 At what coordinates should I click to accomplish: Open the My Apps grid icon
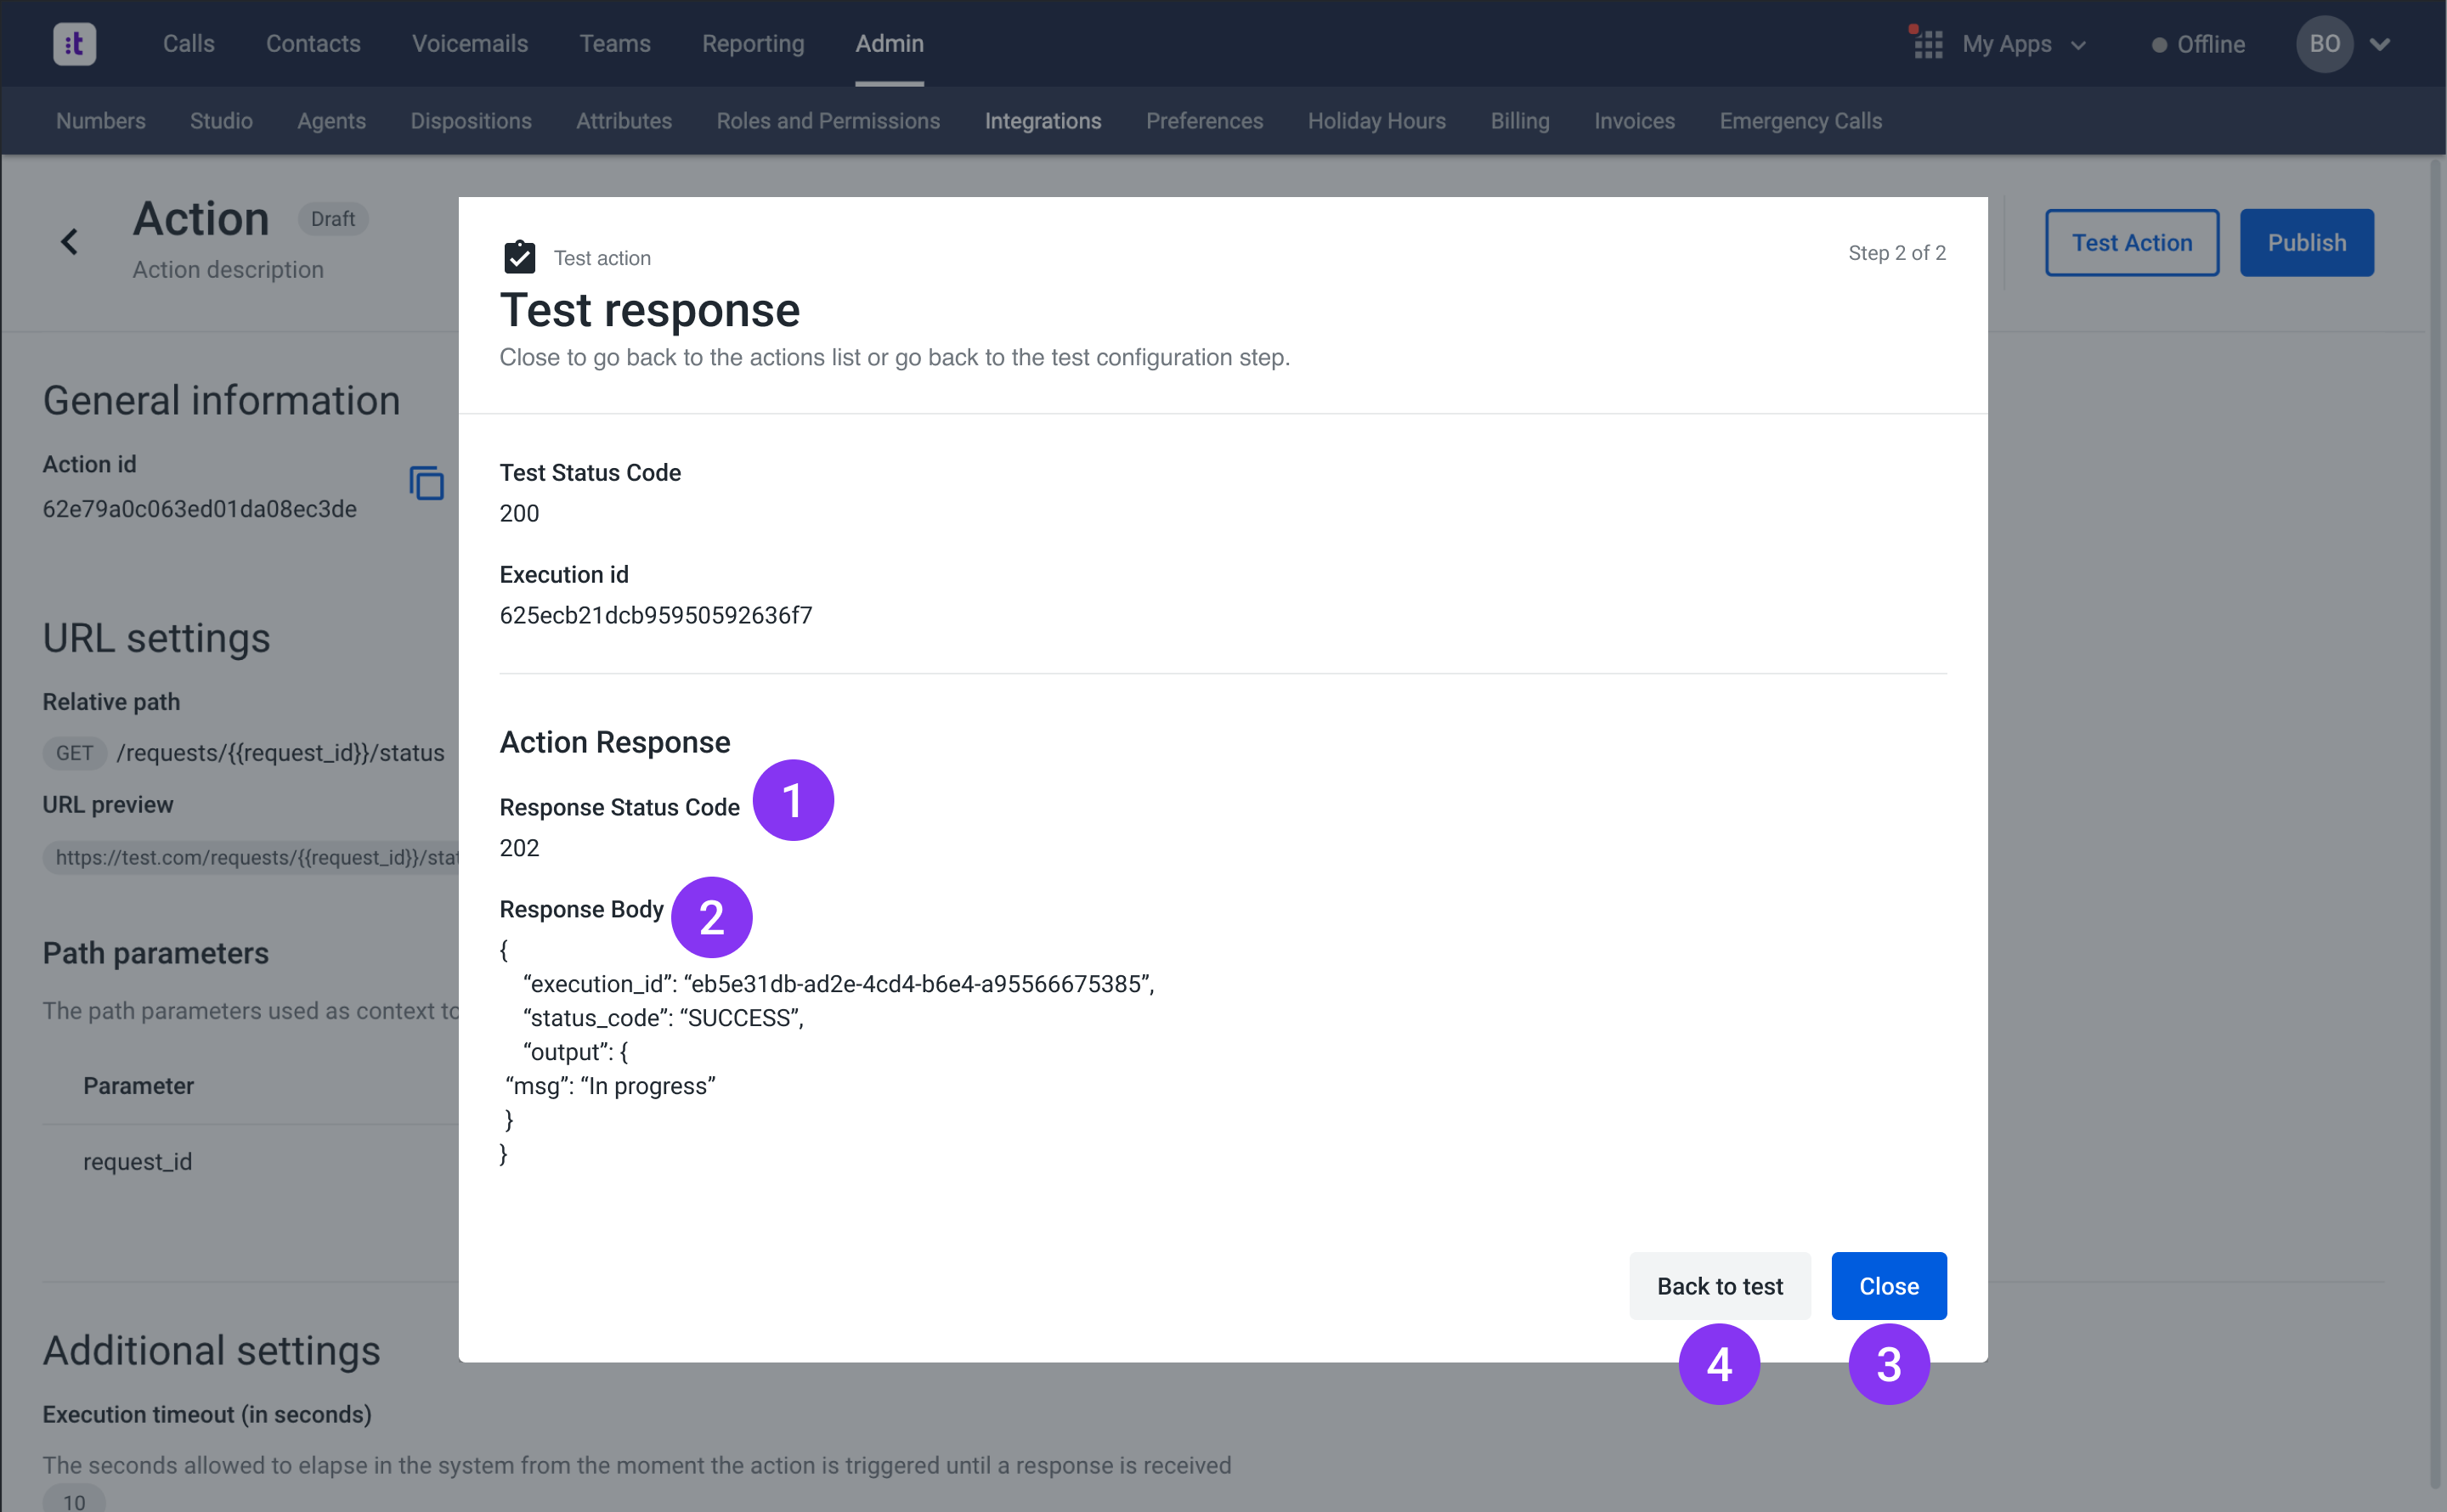point(1927,44)
